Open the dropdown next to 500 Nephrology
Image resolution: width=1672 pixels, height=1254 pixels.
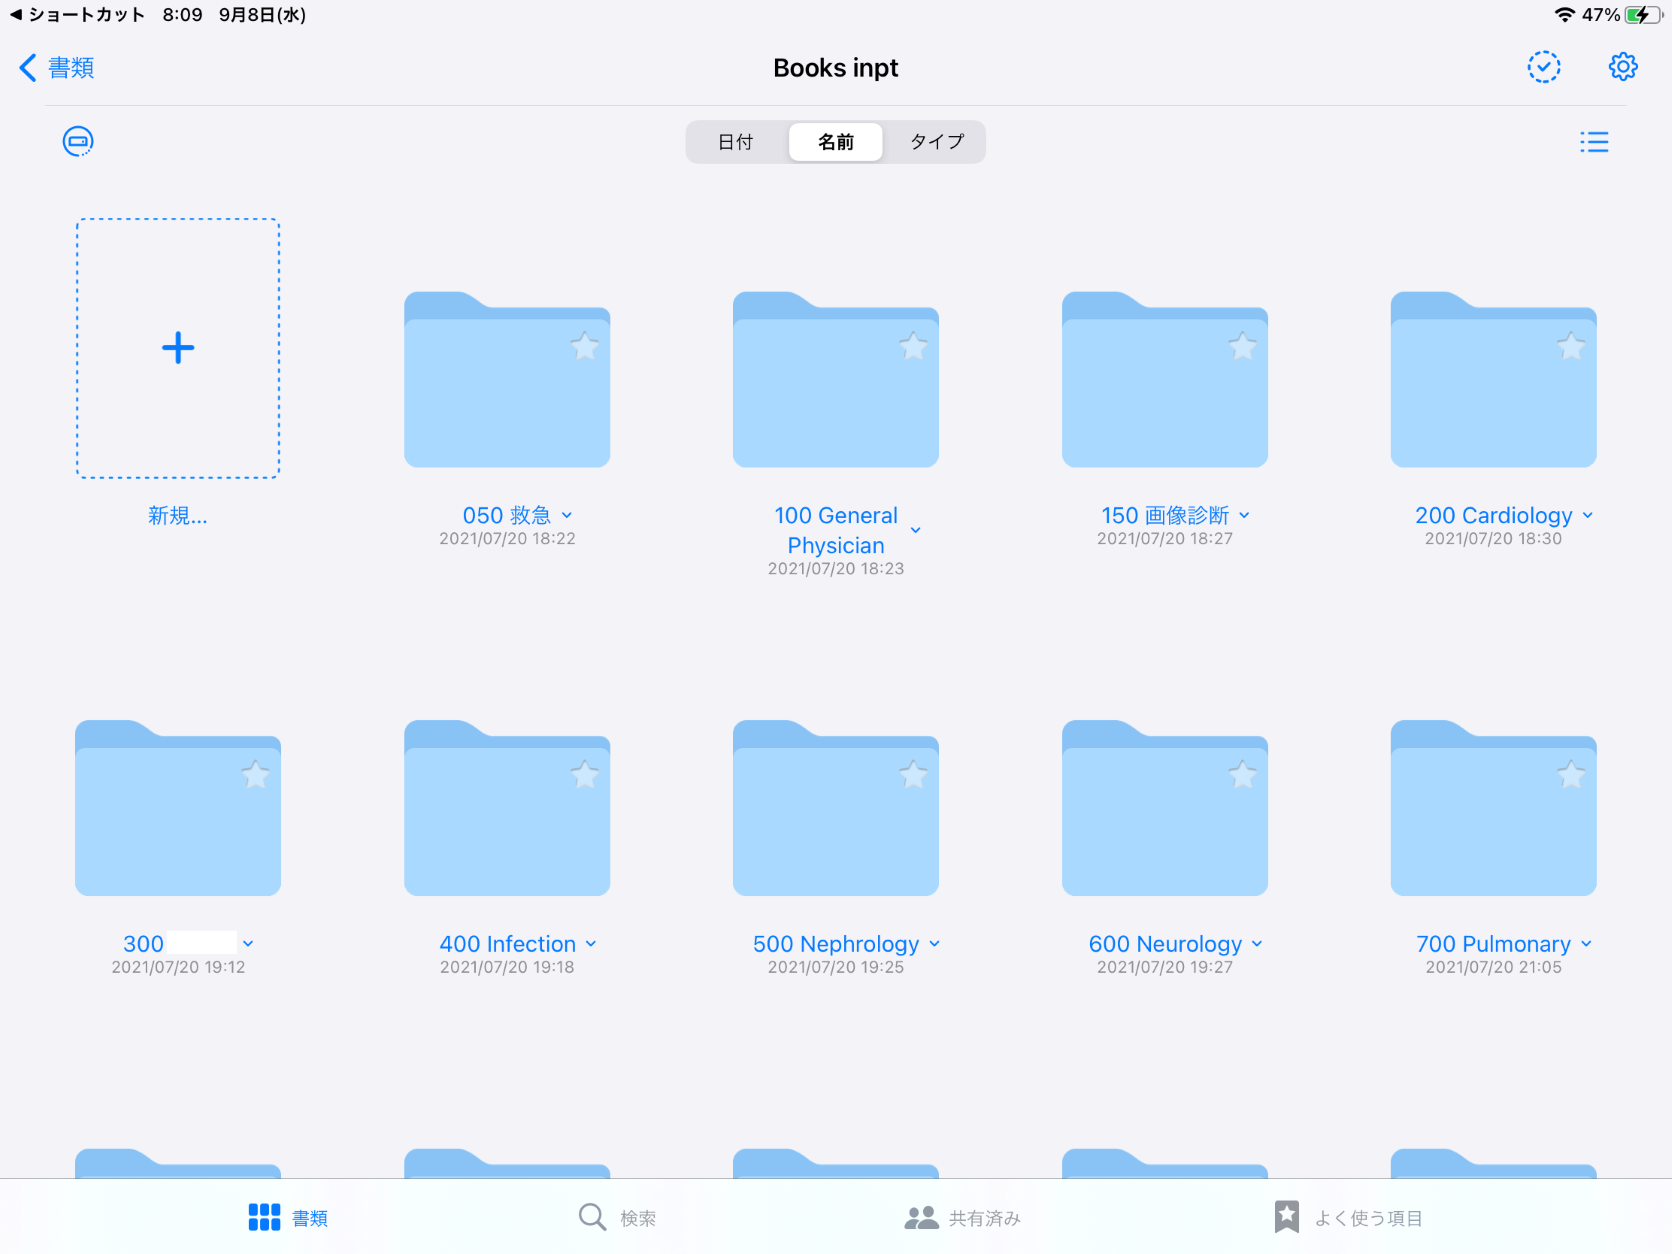click(934, 944)
